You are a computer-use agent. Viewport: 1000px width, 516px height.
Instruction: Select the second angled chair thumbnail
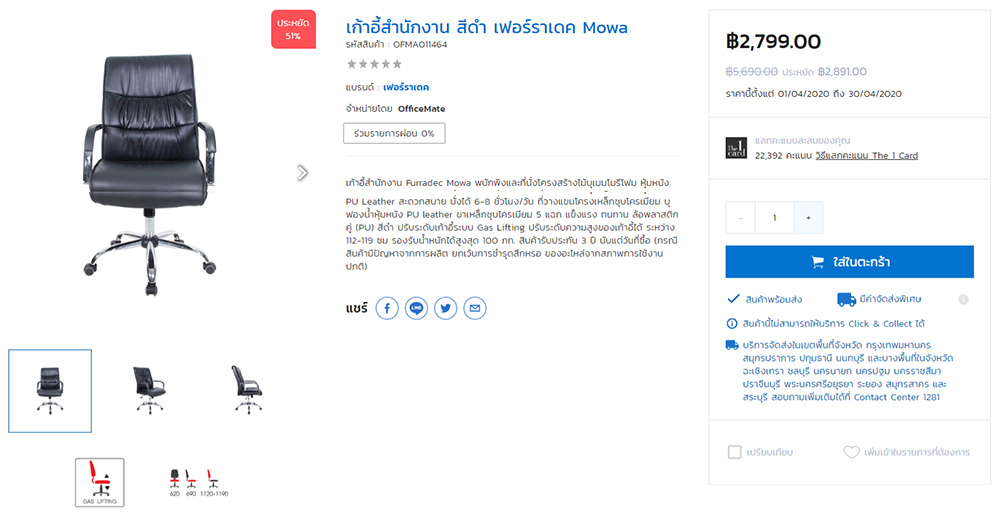click(x=149, y=390)
